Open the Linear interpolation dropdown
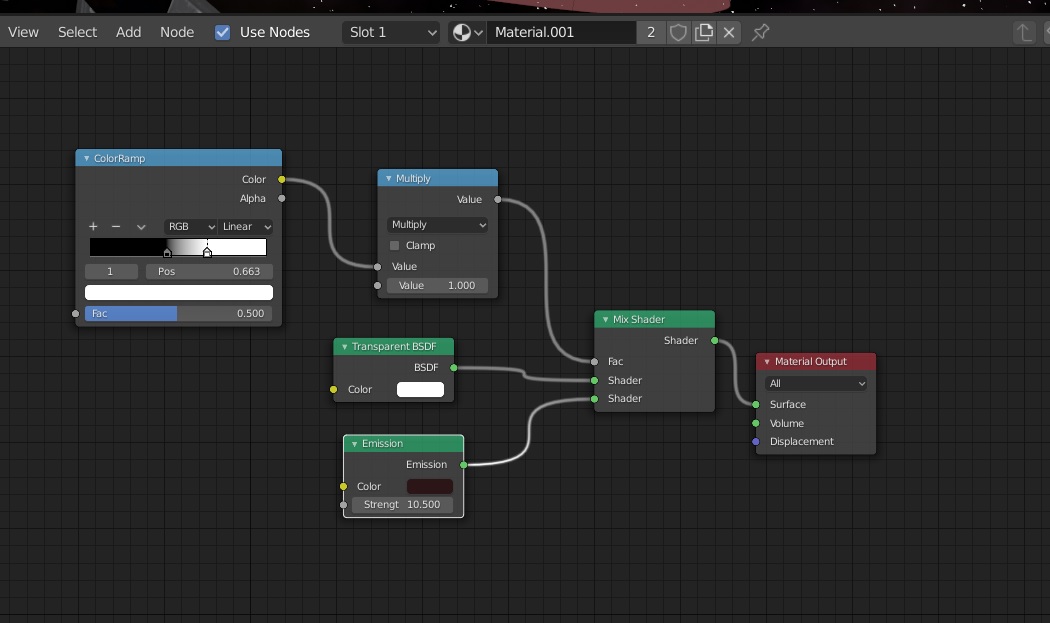Image resolution: width=1050 pixels, height=623 pixels. tap(246, 226)
